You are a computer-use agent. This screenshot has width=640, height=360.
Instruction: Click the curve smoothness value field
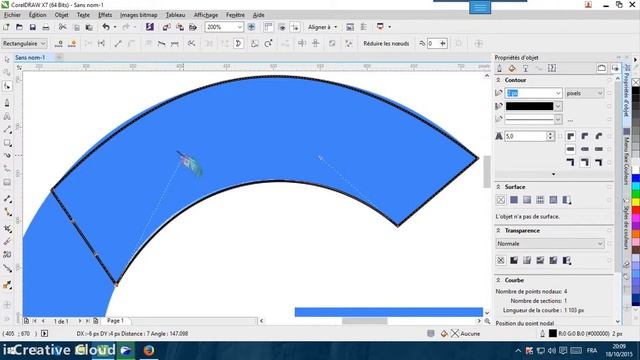coord(433,43)
